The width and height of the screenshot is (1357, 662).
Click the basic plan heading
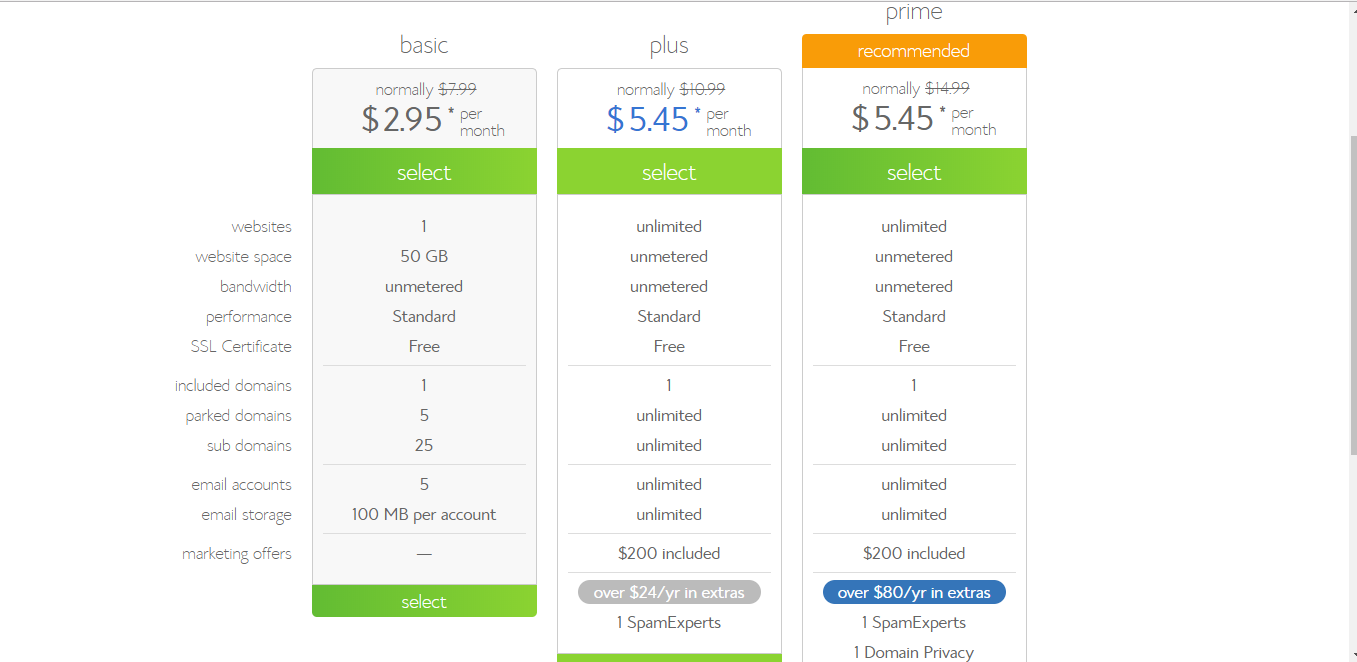[424, 45]
